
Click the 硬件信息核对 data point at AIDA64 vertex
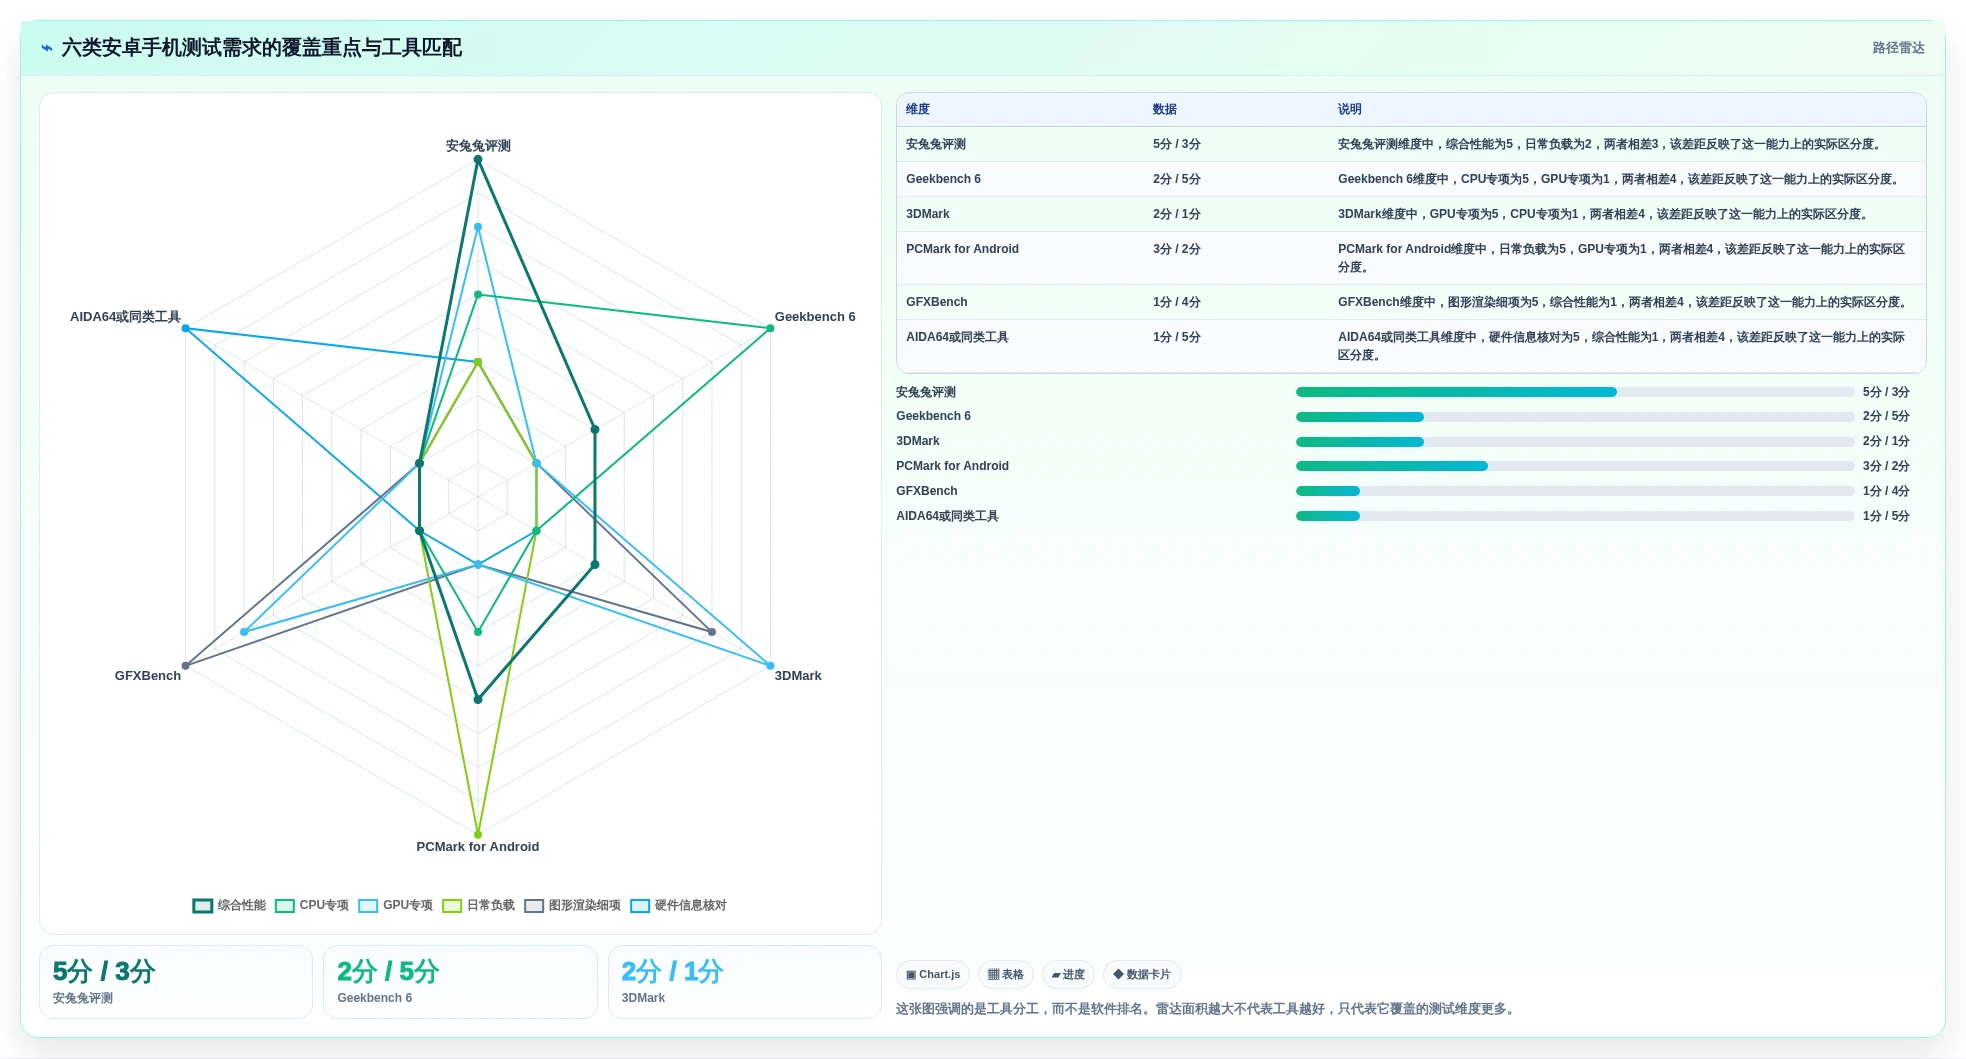pyautogui.click(x=186, y=328)
